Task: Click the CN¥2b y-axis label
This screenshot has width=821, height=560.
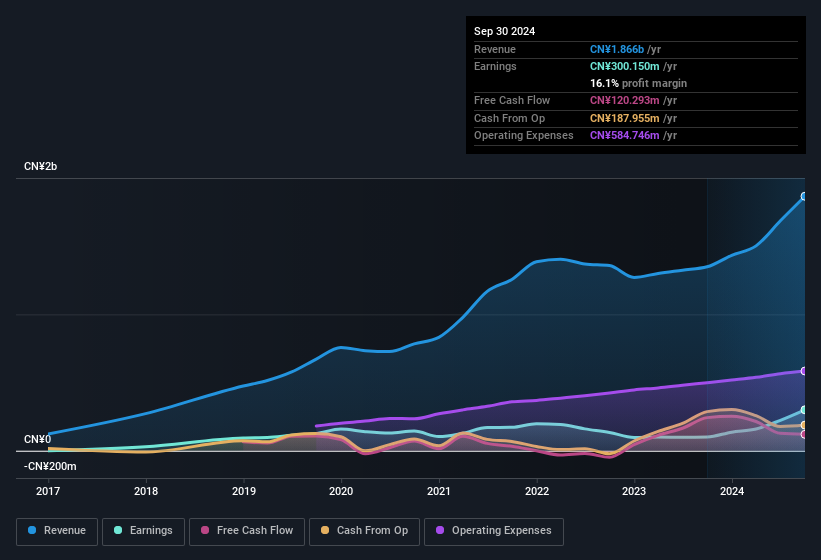Action: pos(40,166)
